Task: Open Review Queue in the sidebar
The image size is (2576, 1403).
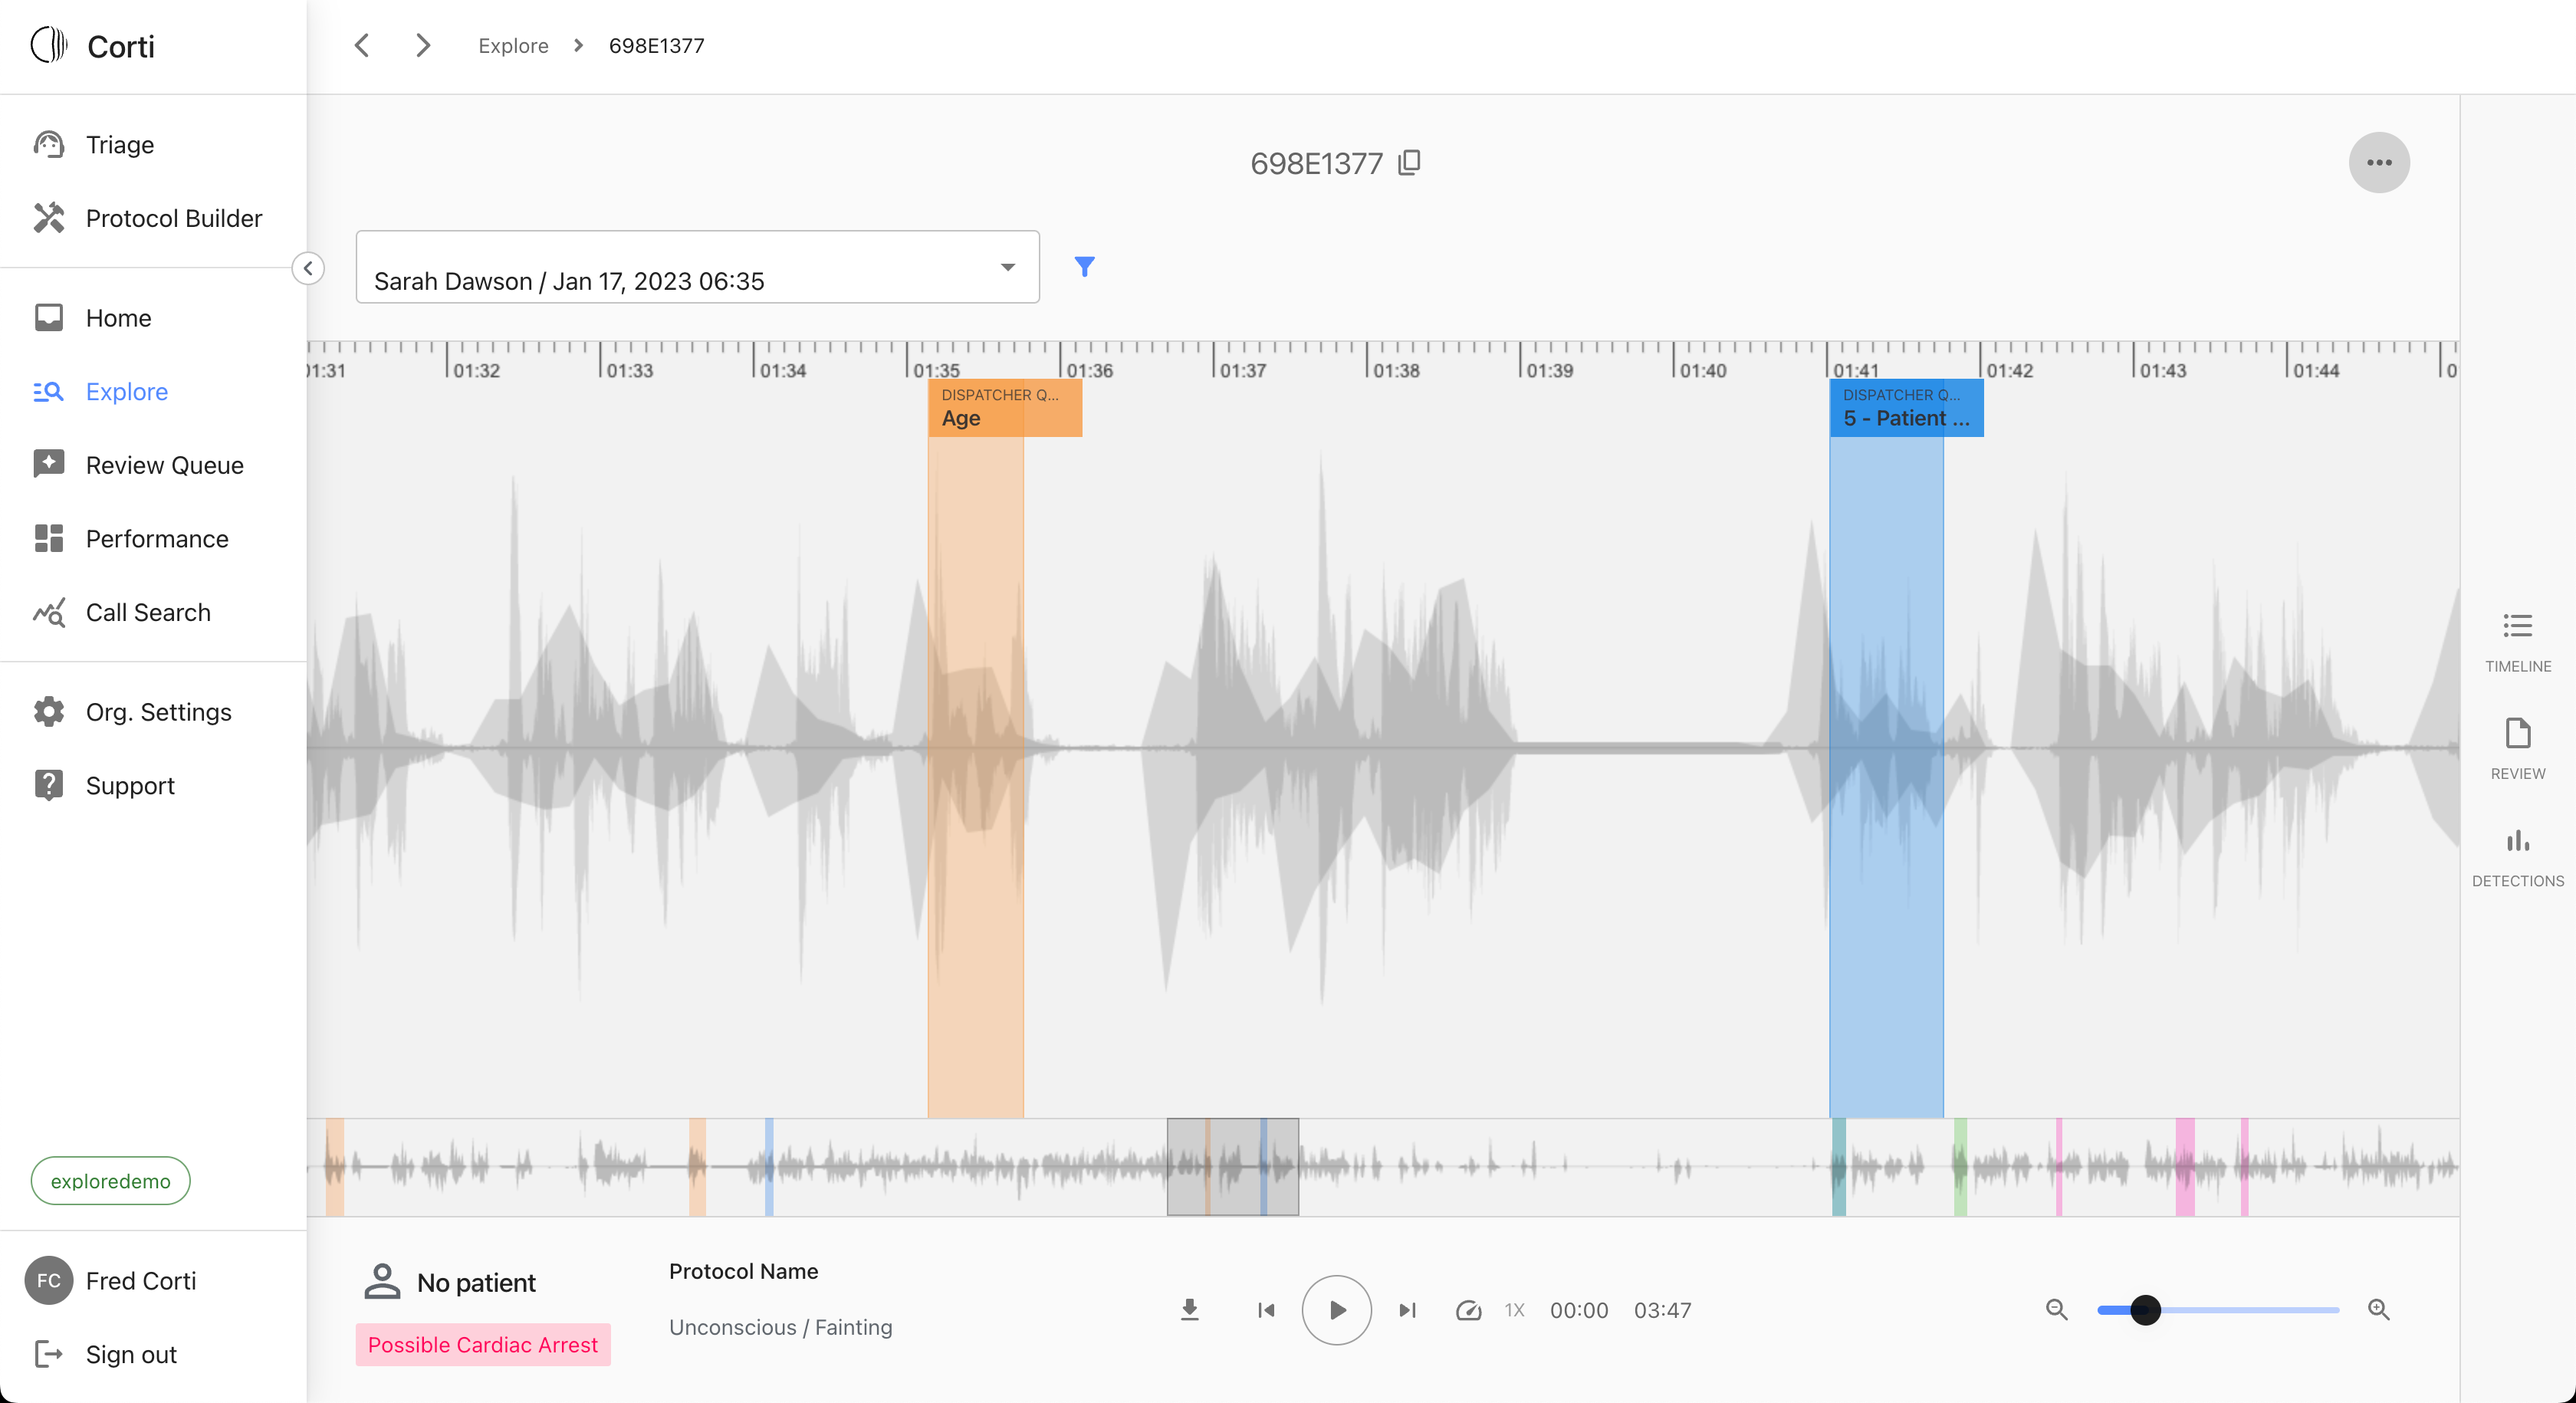Action: pos(164,465)
